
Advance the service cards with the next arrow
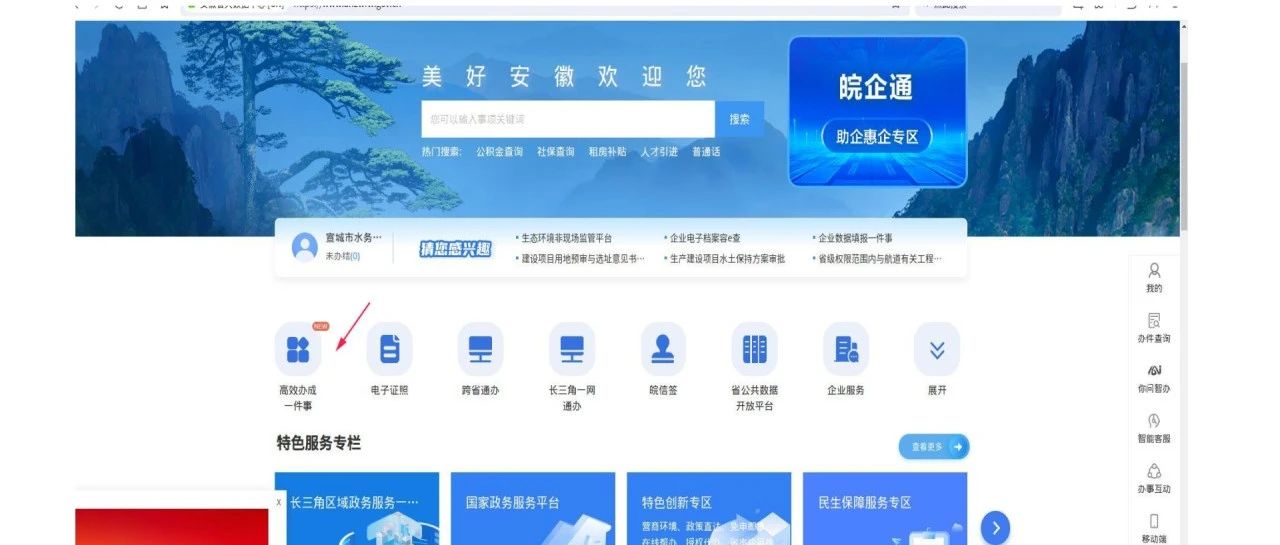tap(995, 527)
